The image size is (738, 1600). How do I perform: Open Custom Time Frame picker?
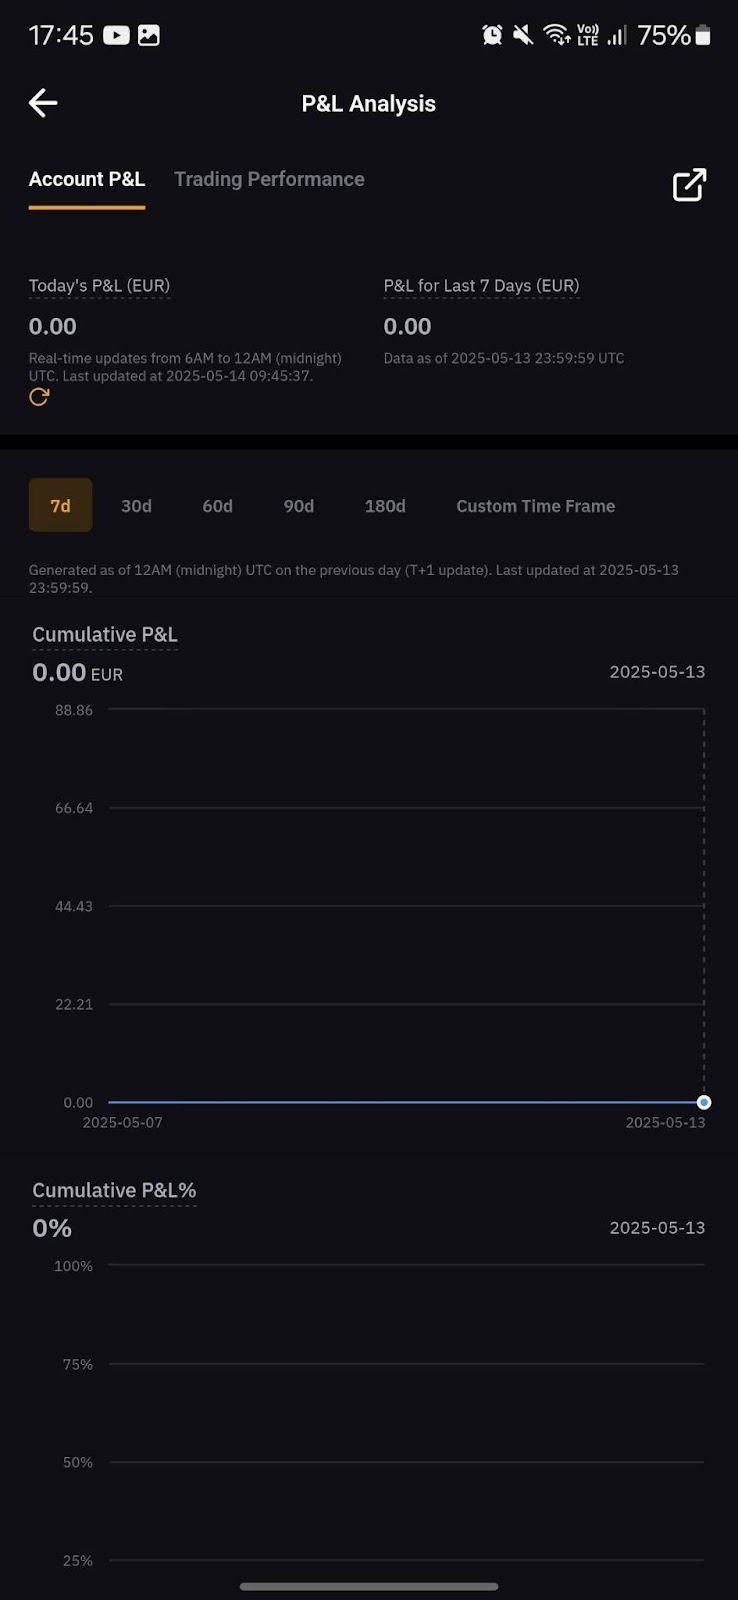pyautogui.click(x=535, y=506)
